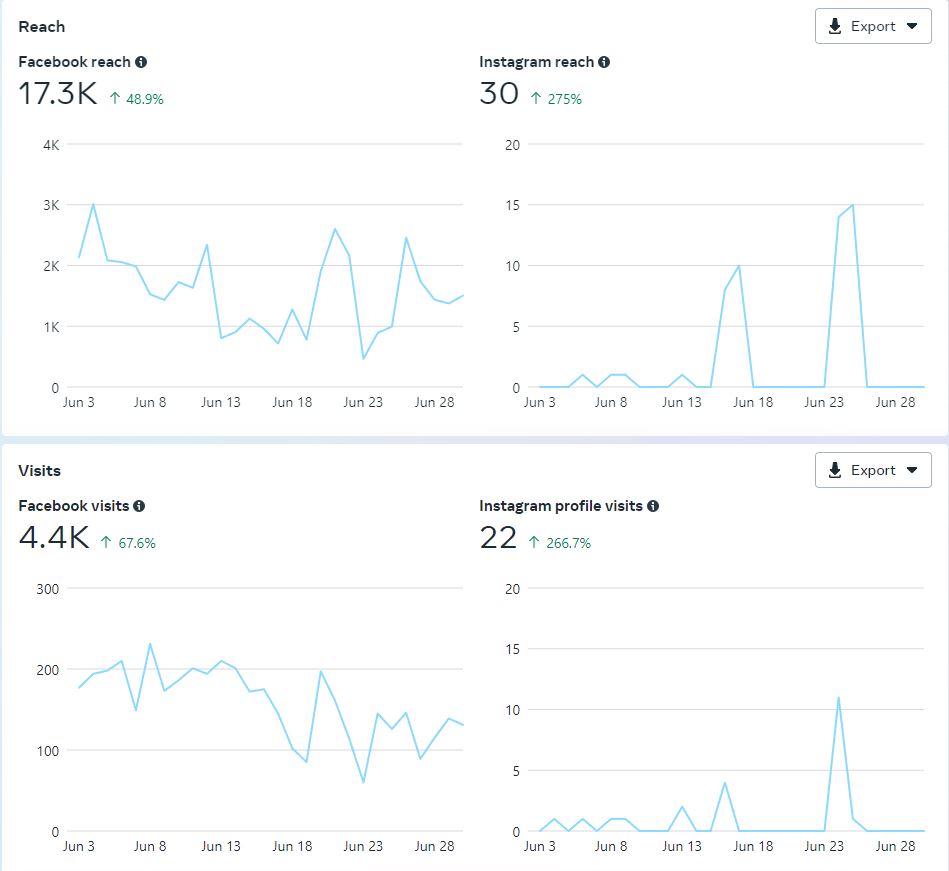Click the Facebook reach 48.9% up arrow
949x871 pixels.
tap(115, 99)
